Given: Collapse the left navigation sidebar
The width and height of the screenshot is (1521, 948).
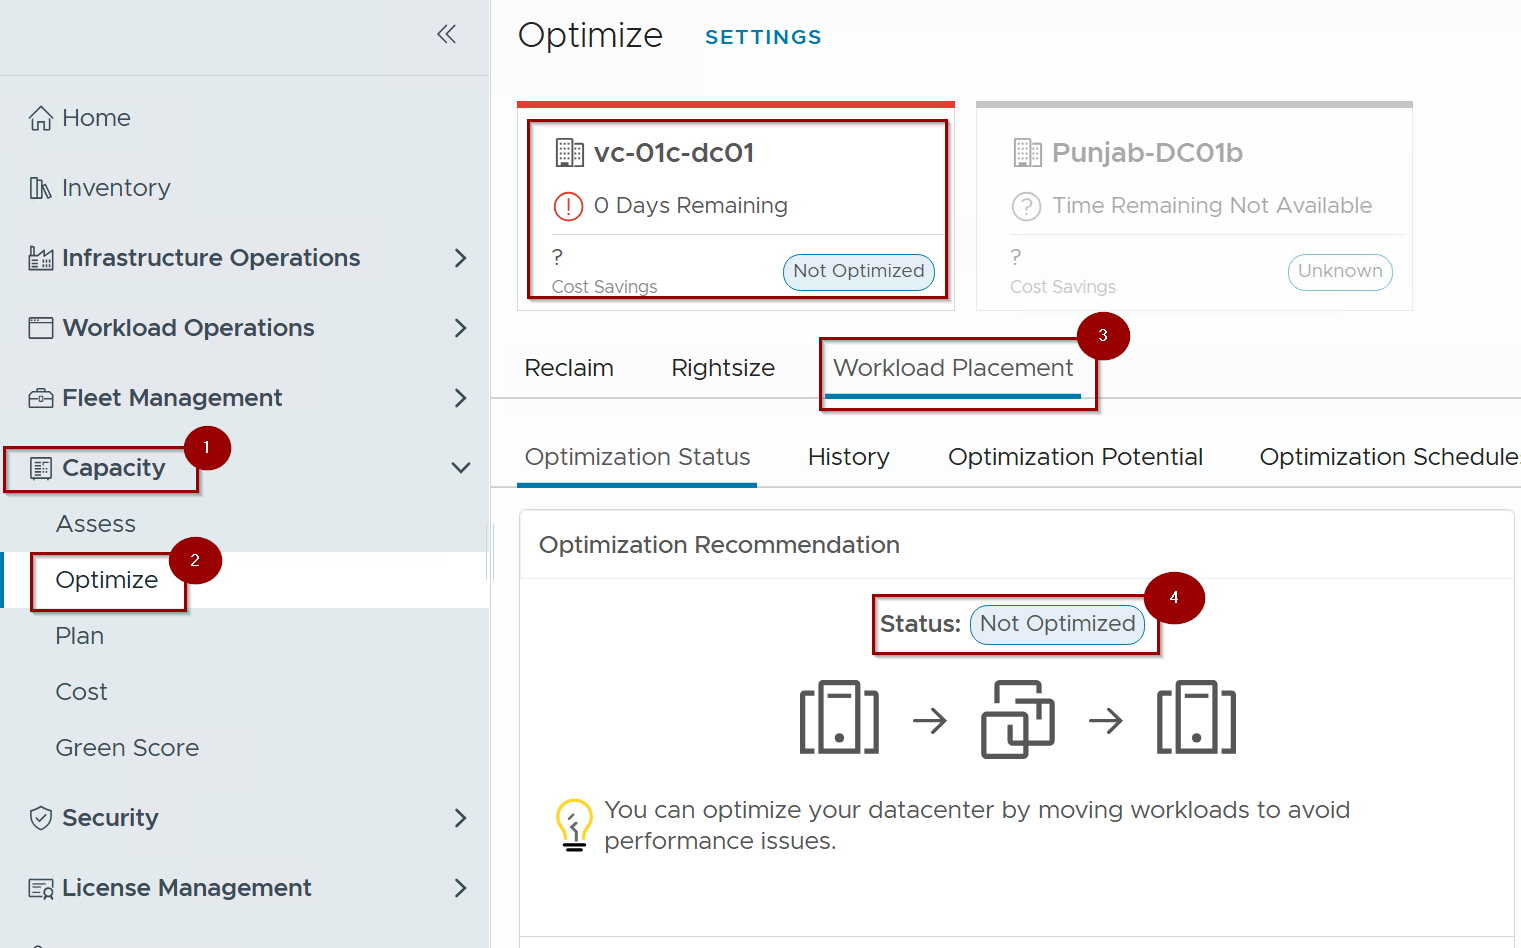Looking at the screenshot, I should (x=446, y=35).
